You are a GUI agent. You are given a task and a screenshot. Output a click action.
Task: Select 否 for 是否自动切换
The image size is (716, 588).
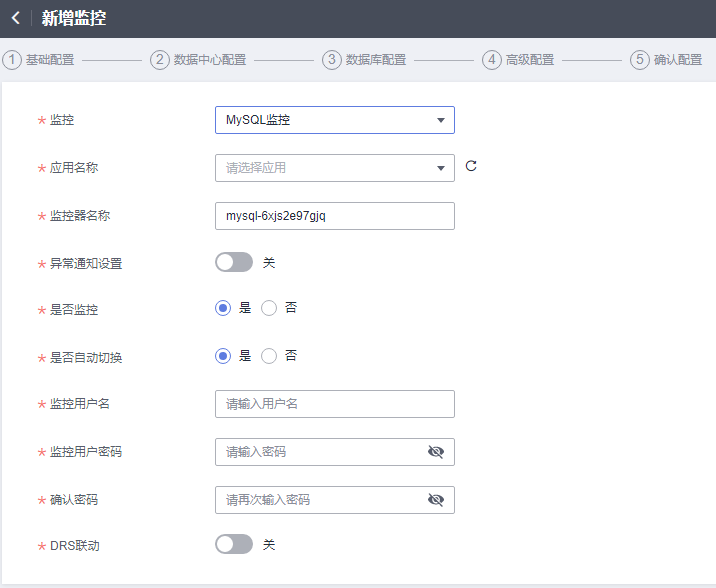(269, 356)
